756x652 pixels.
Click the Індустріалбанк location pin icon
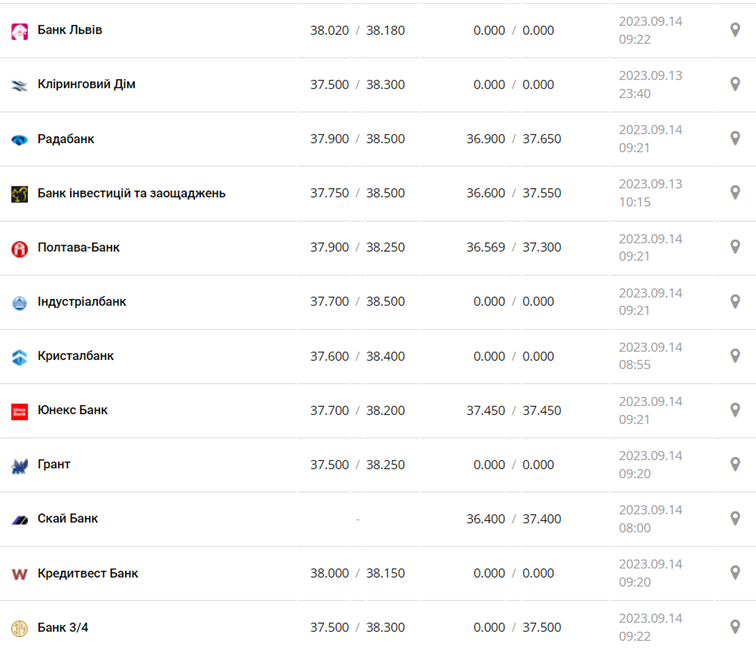[x=735, y=302]
